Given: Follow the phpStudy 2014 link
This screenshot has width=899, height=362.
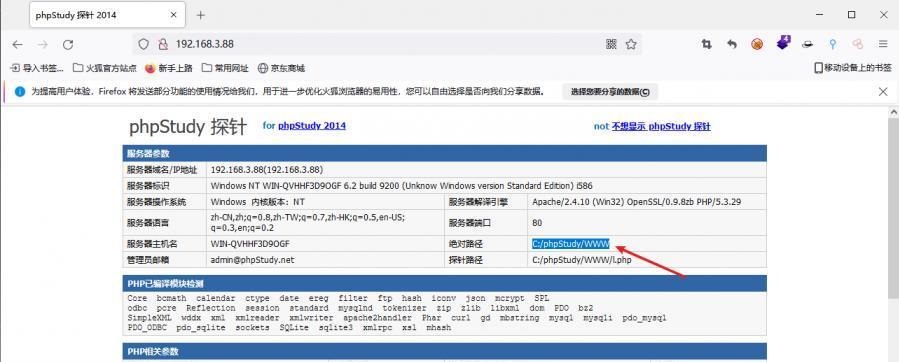Looking at the screenshot, I should 312,126.
